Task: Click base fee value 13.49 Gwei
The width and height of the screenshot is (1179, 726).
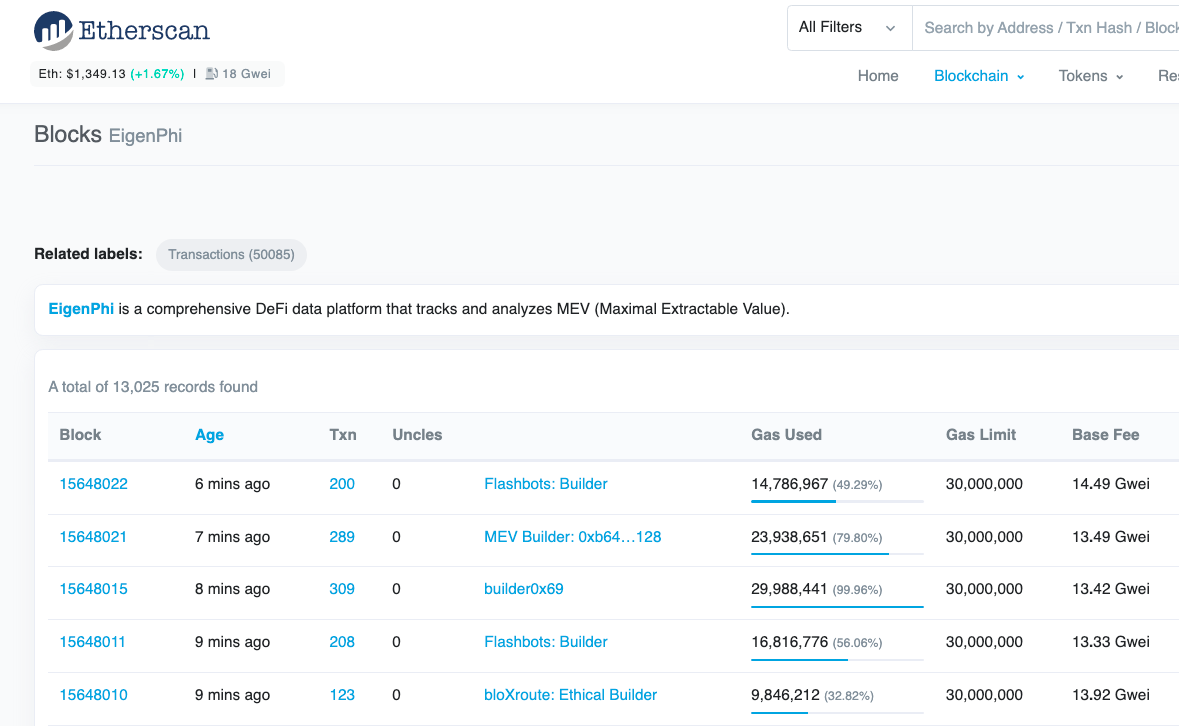Action: (x=1111, y=537)
